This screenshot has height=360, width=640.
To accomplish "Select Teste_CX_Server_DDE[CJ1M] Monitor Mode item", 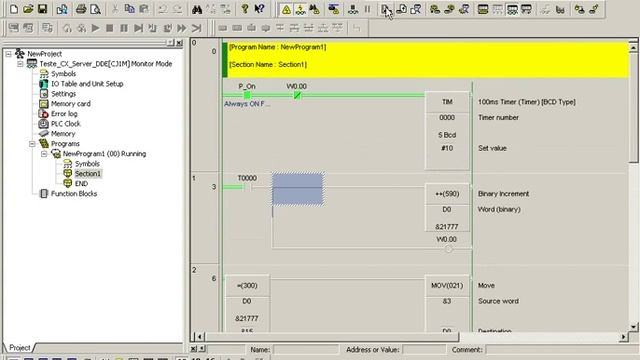I will click(x=105, y=64).
